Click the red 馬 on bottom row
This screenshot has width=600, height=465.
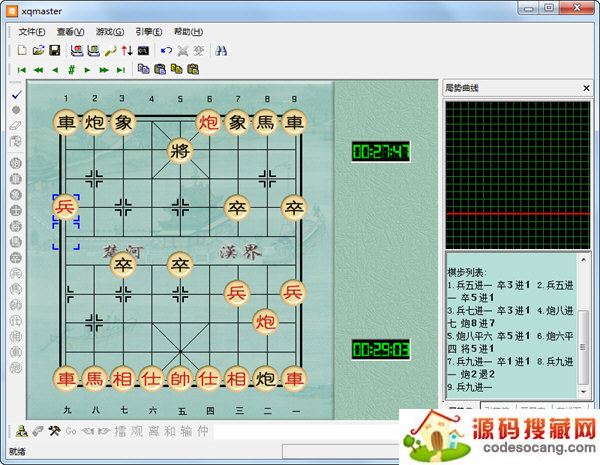[94, 379]
